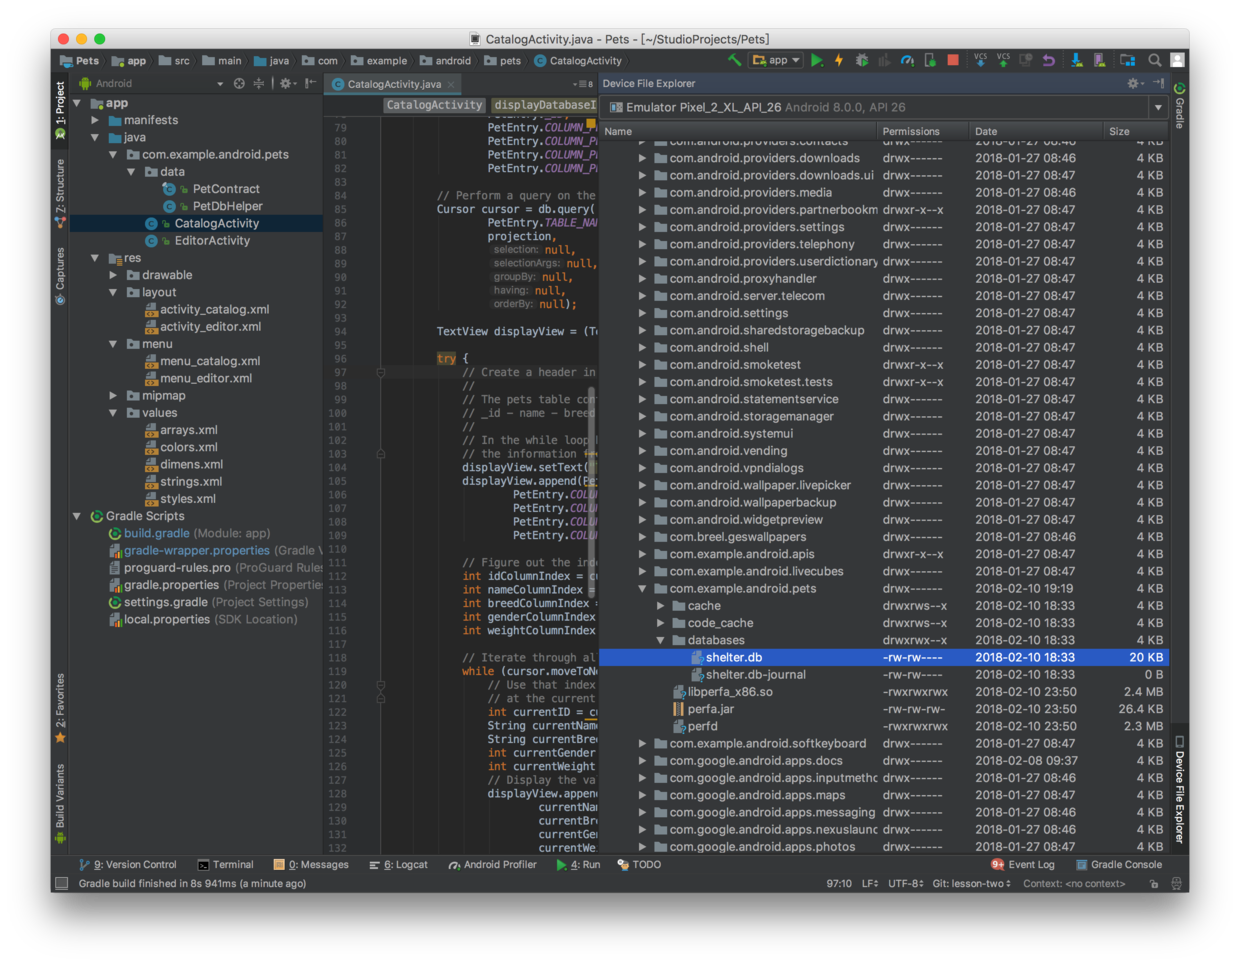Click the inspector face icon in status bar
Screen dimensions: 1240x965
(x=1176, y=883)
